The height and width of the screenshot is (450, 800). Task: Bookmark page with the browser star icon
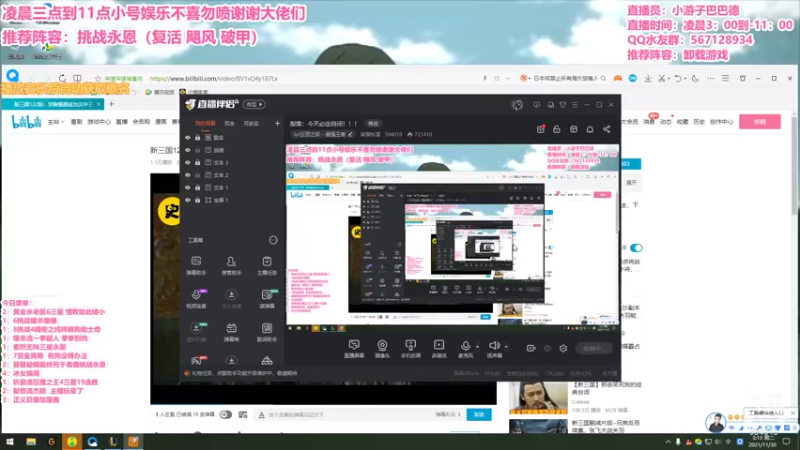click(97, 79)
